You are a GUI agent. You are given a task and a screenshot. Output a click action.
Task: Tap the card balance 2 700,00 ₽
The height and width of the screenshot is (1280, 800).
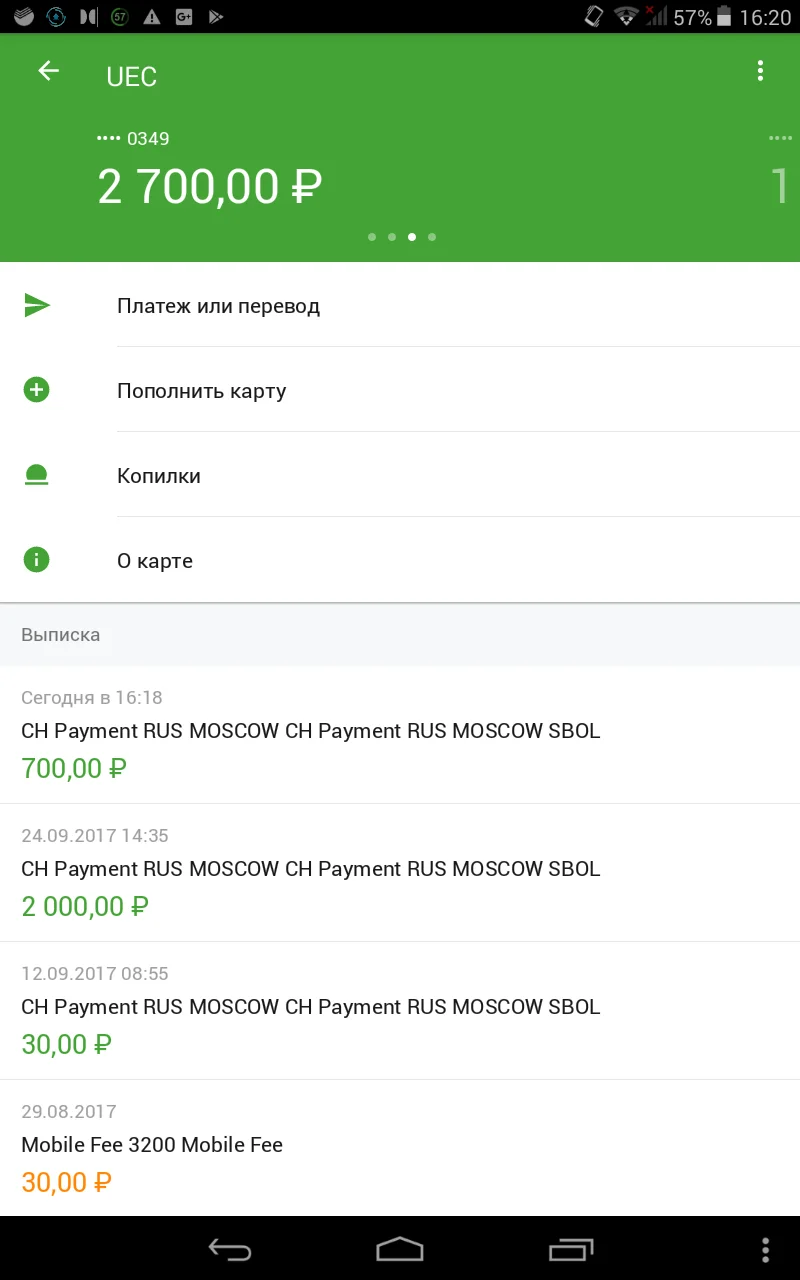210,187
